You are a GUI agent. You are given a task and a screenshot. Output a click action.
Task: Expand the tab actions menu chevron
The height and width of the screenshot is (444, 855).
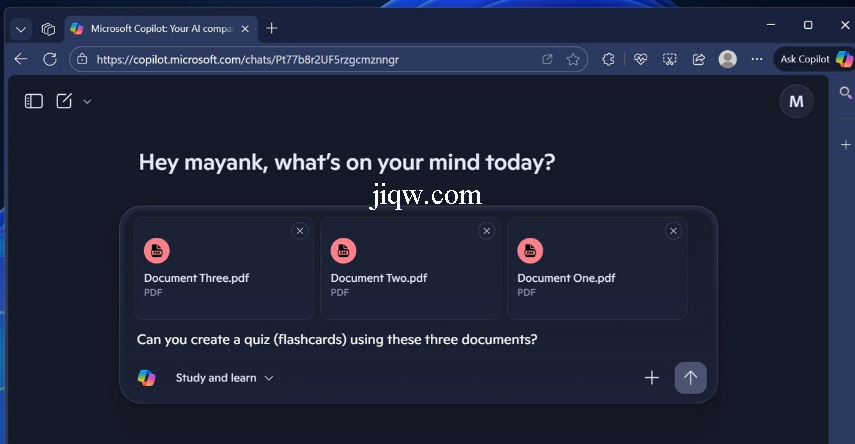(20, 29)
